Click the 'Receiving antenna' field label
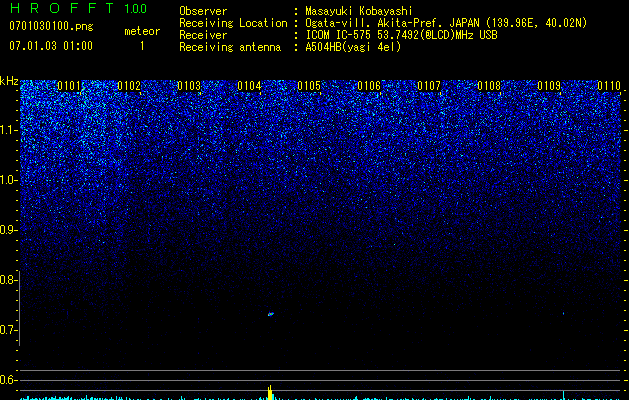 pyautogui.click(x=230, y=47)
